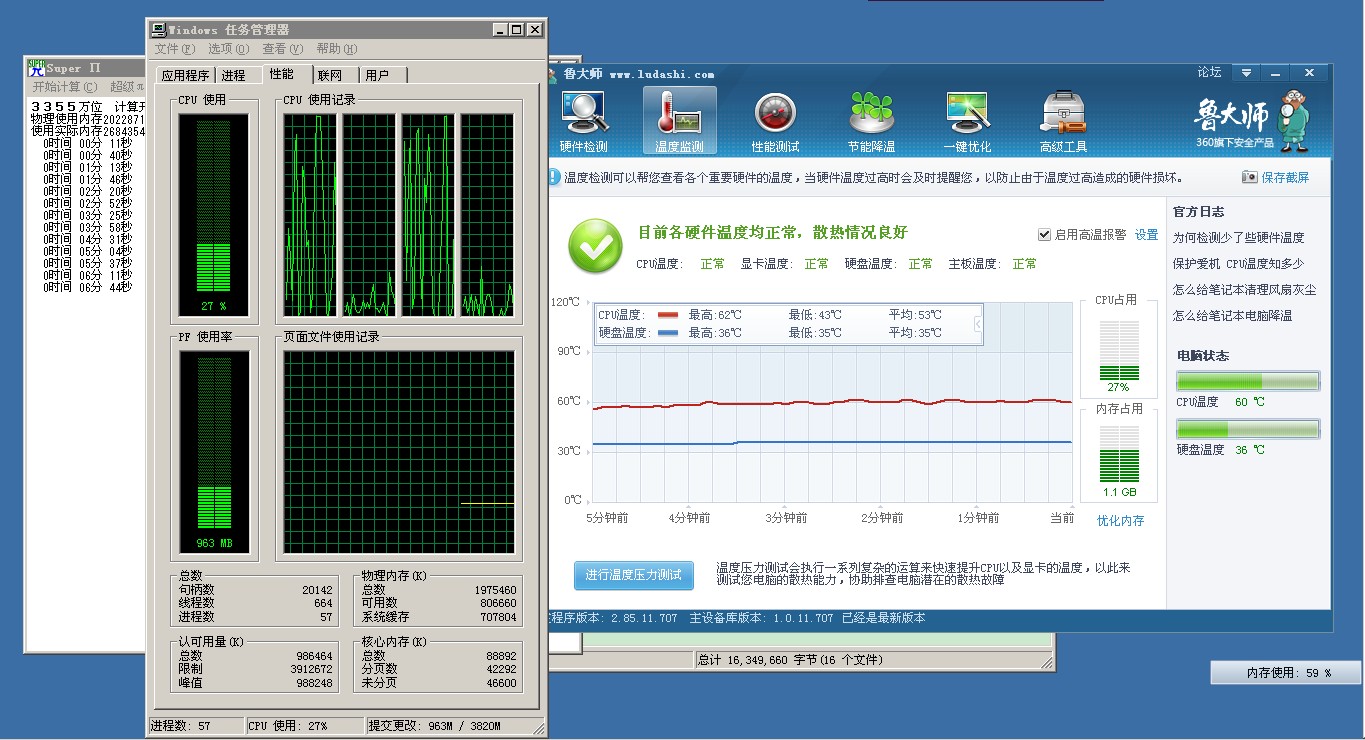Viewport: 1365px width, 740px height.
Task: Switch to 应用程序 tab
Action: click(185, 75)
